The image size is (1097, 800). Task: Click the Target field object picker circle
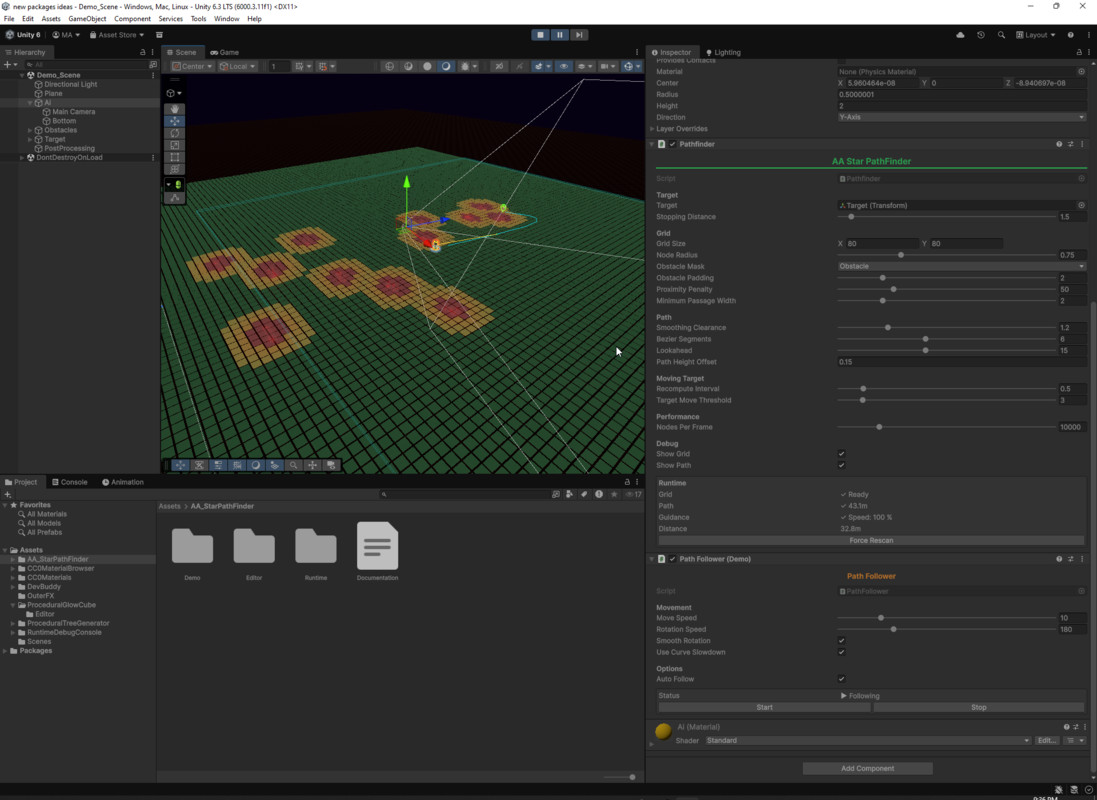1081,206
